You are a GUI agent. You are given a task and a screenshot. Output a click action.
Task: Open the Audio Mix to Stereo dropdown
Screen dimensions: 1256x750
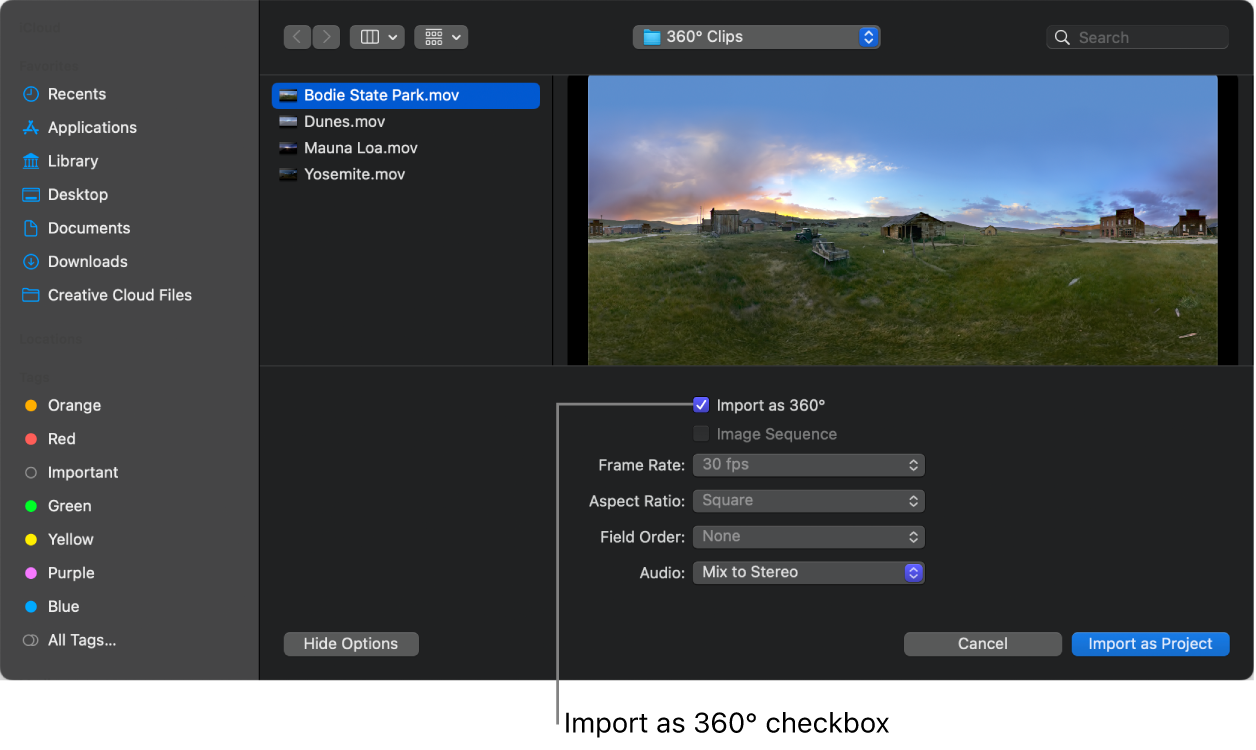(808, 572)
